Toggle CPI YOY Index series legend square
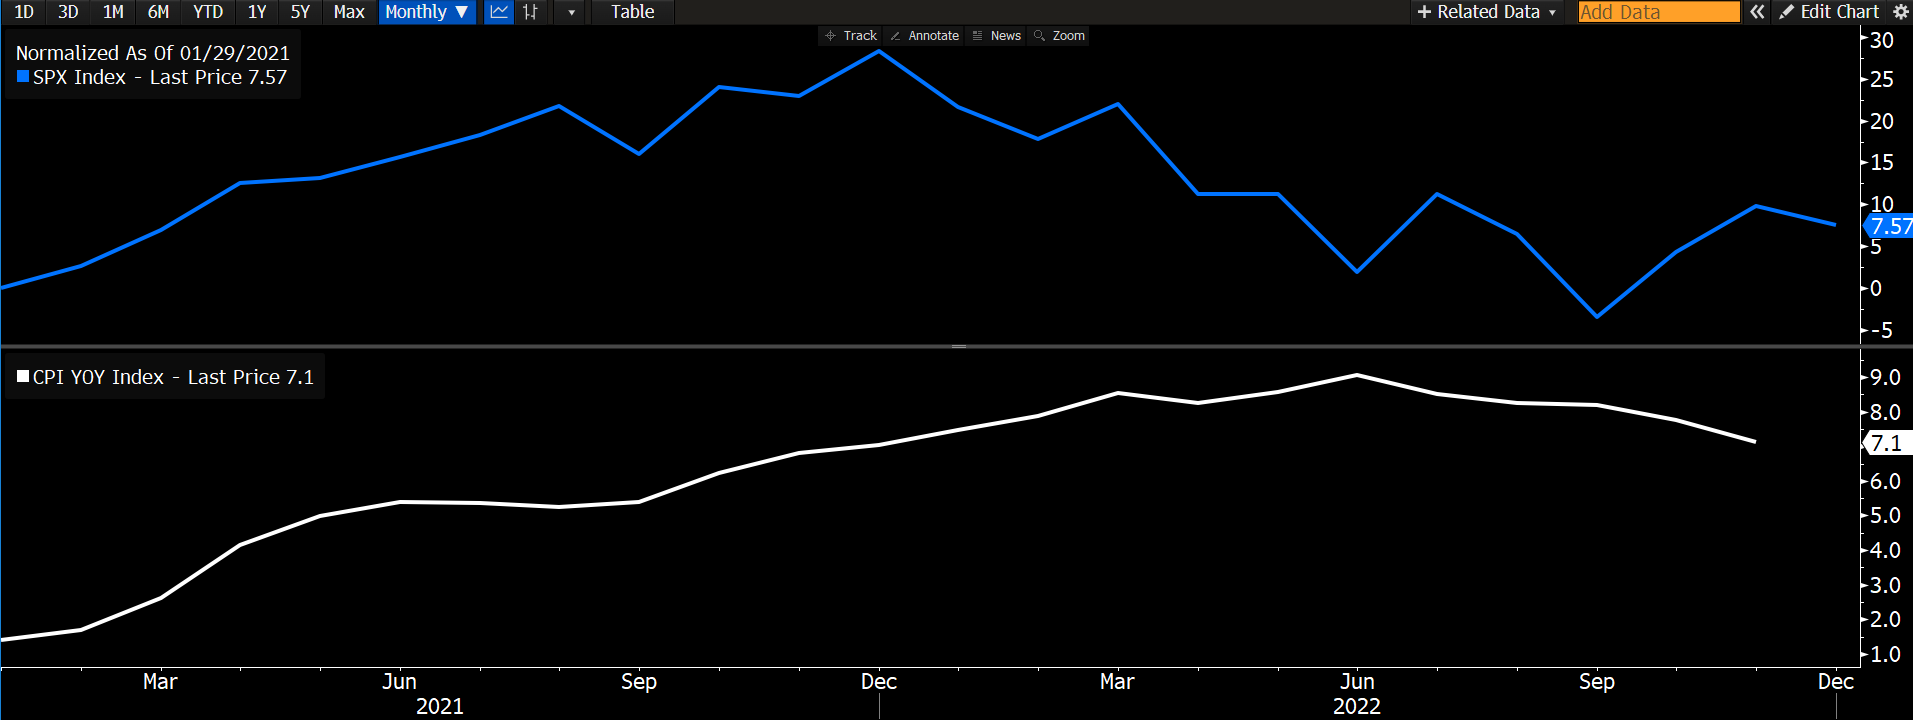 pos(23,377)
